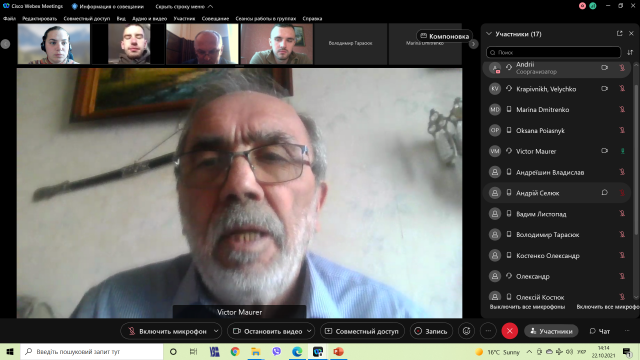Open reactions emoji button
The width and height of the screenshot is (640, 360).
coord(467,331)
